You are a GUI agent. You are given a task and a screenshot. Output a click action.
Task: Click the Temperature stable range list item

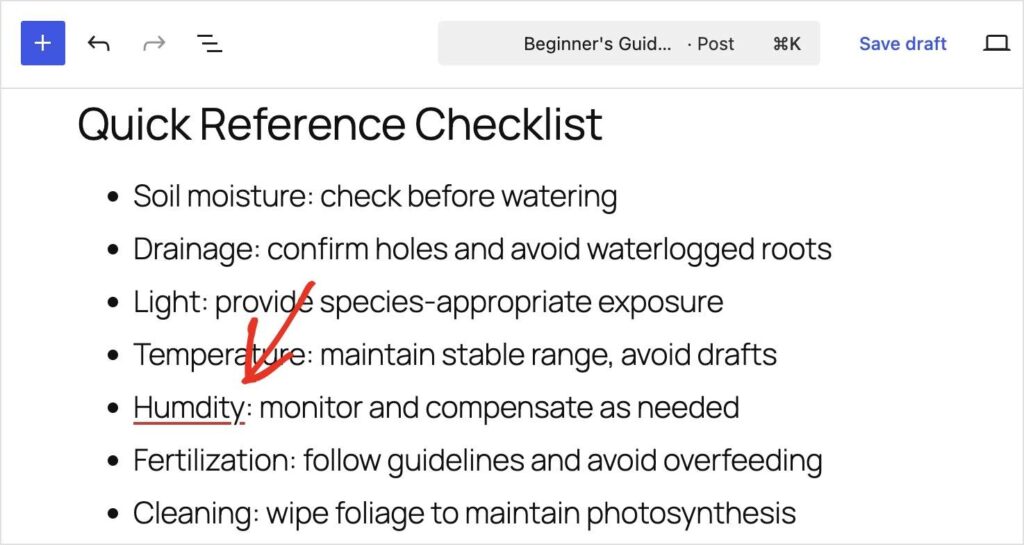point(455,355)
